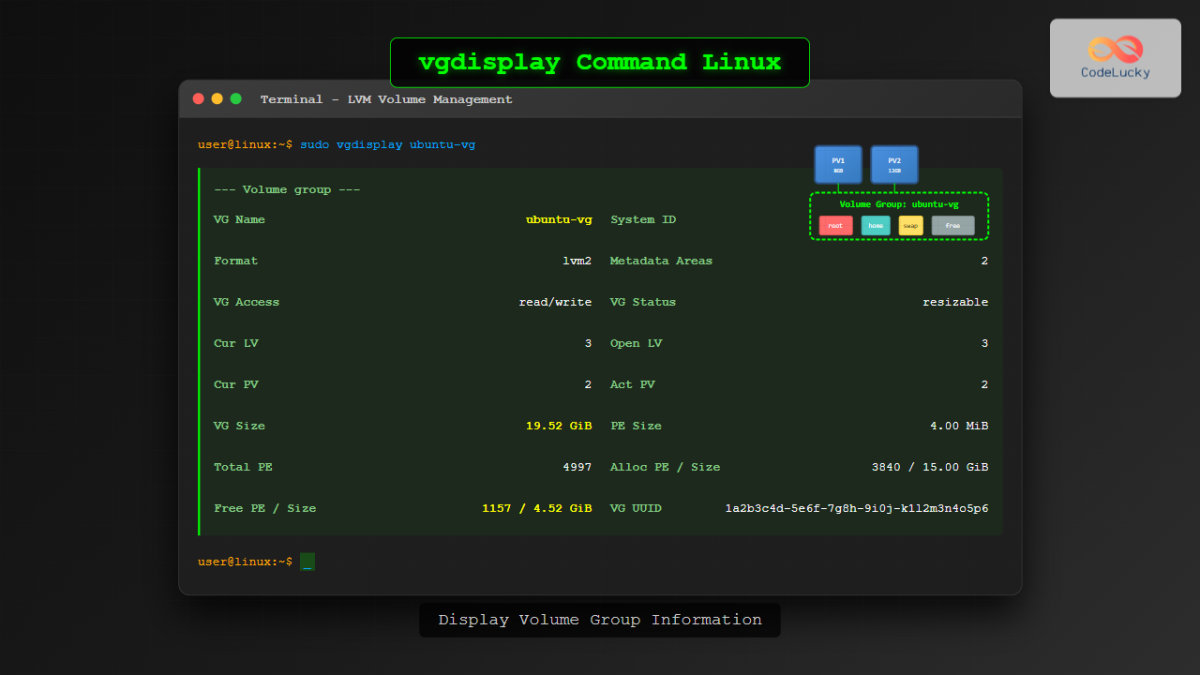Click the green maximize traffic light

pyautogui.click(x=234, y=99)
